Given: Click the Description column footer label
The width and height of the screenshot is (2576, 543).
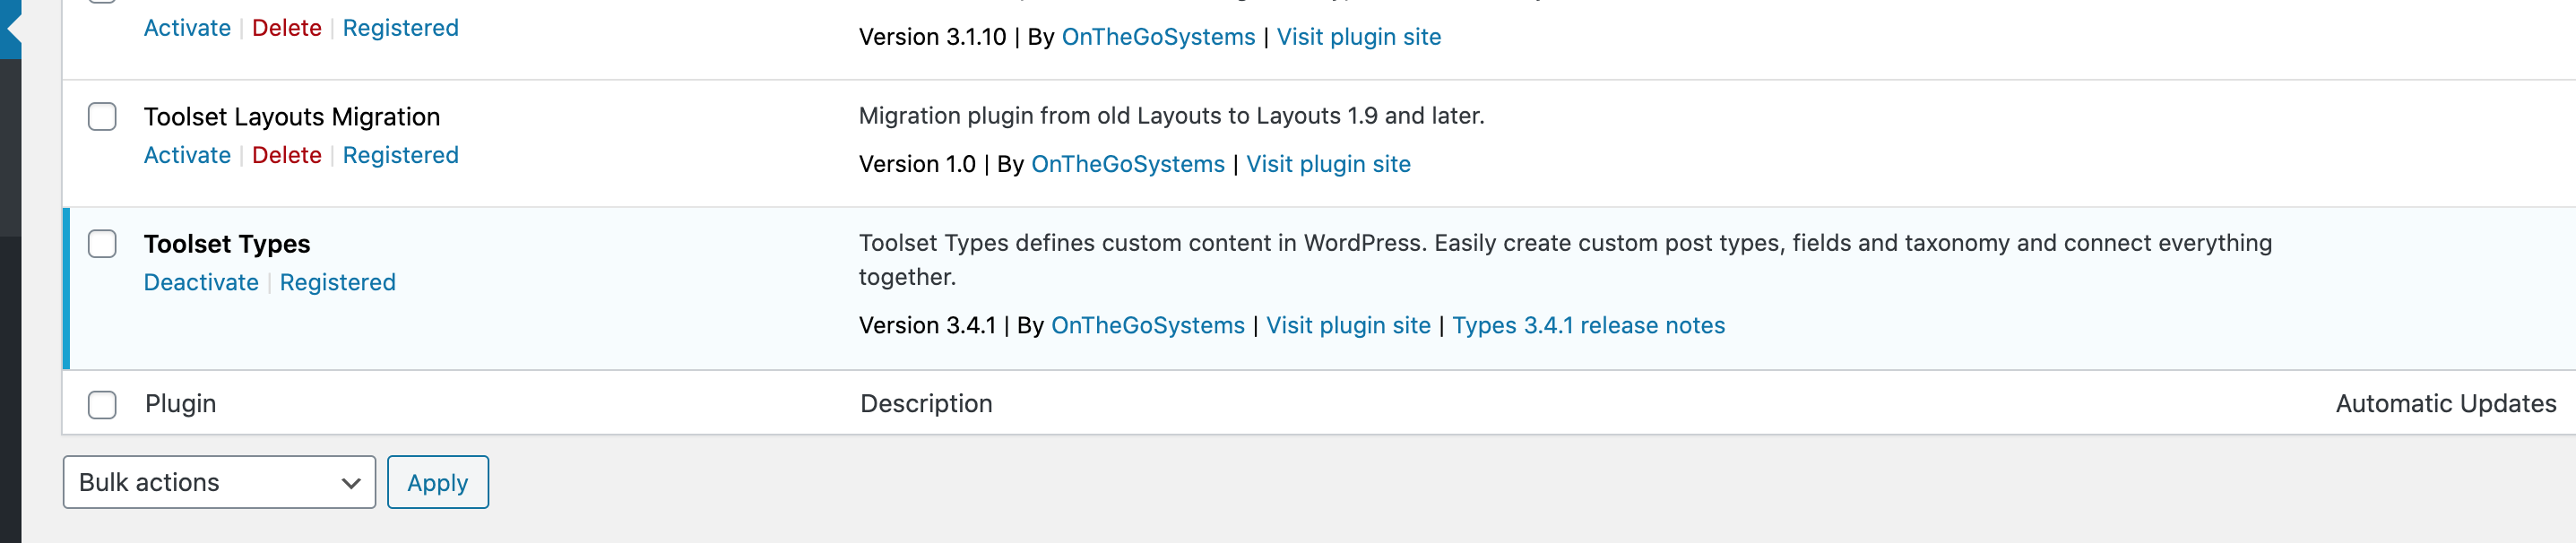Looking at the screenshot, I should pyautogui.click(x=926, y=403).
